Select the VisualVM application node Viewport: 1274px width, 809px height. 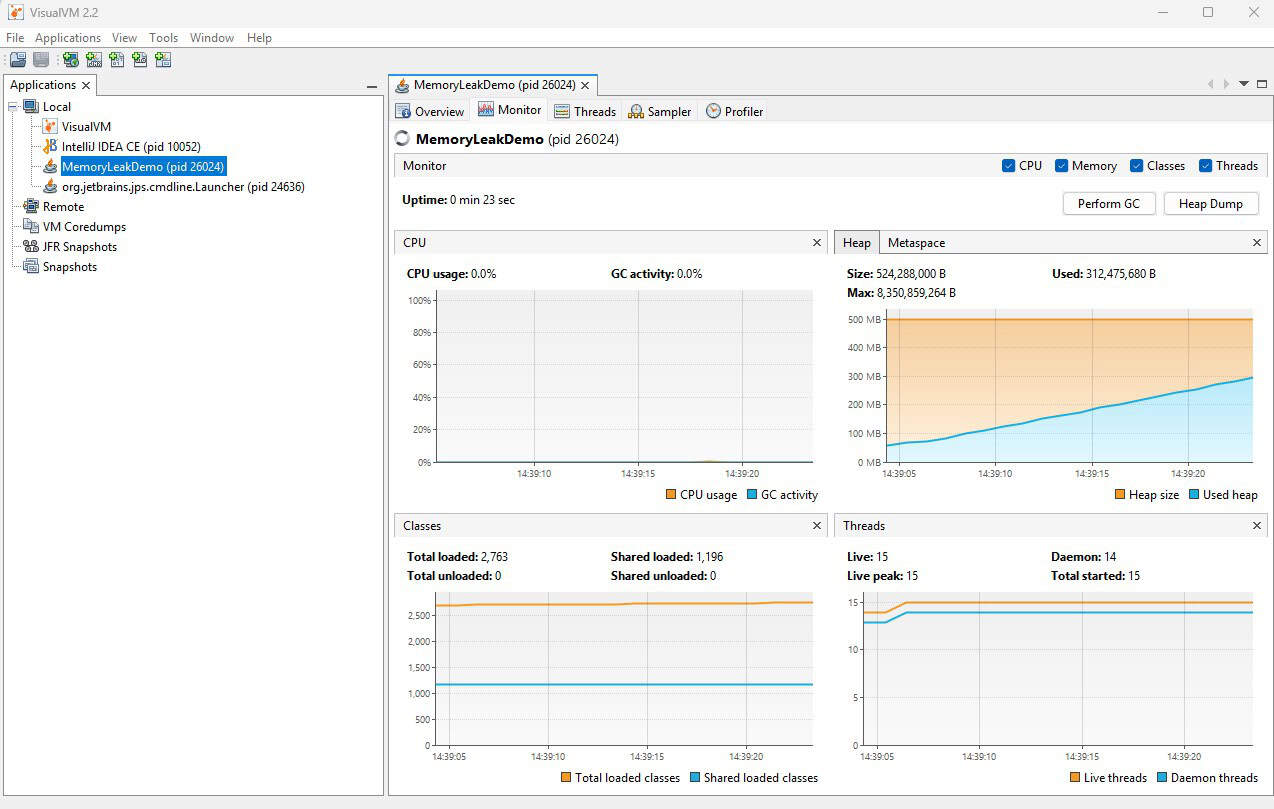coord(86,127)
